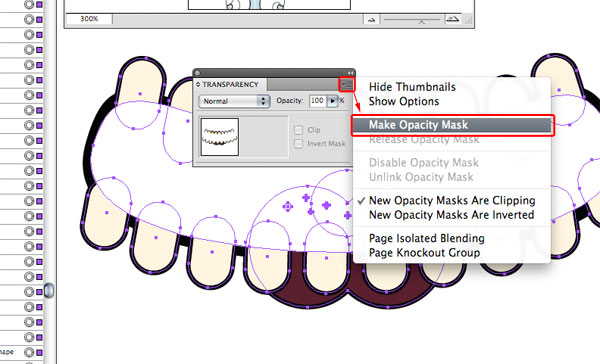Choose Hide Thumbnails from the menu
The height and width of the screenshot is (364, 600).
(412, 87)
